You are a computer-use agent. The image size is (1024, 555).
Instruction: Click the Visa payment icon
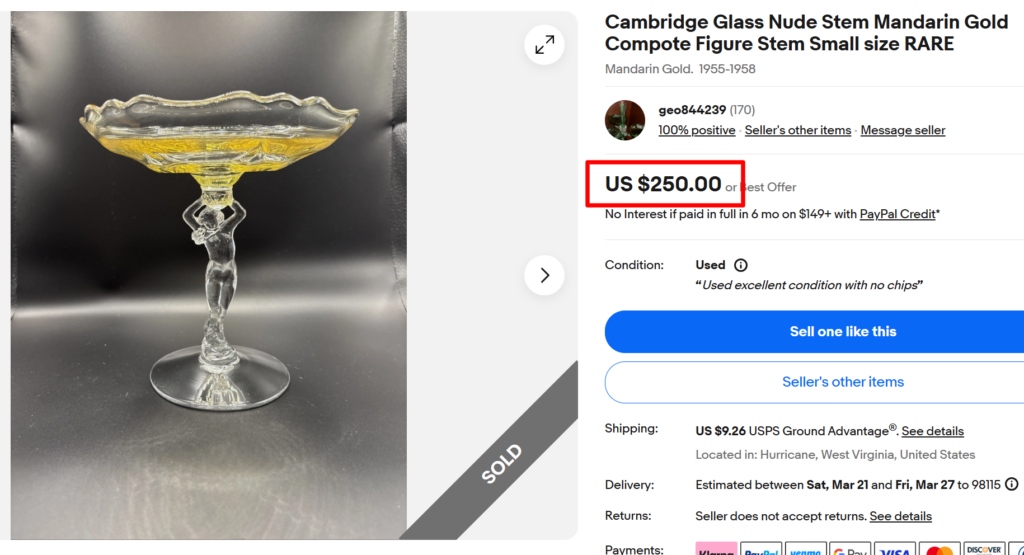(x=896, y=549)
